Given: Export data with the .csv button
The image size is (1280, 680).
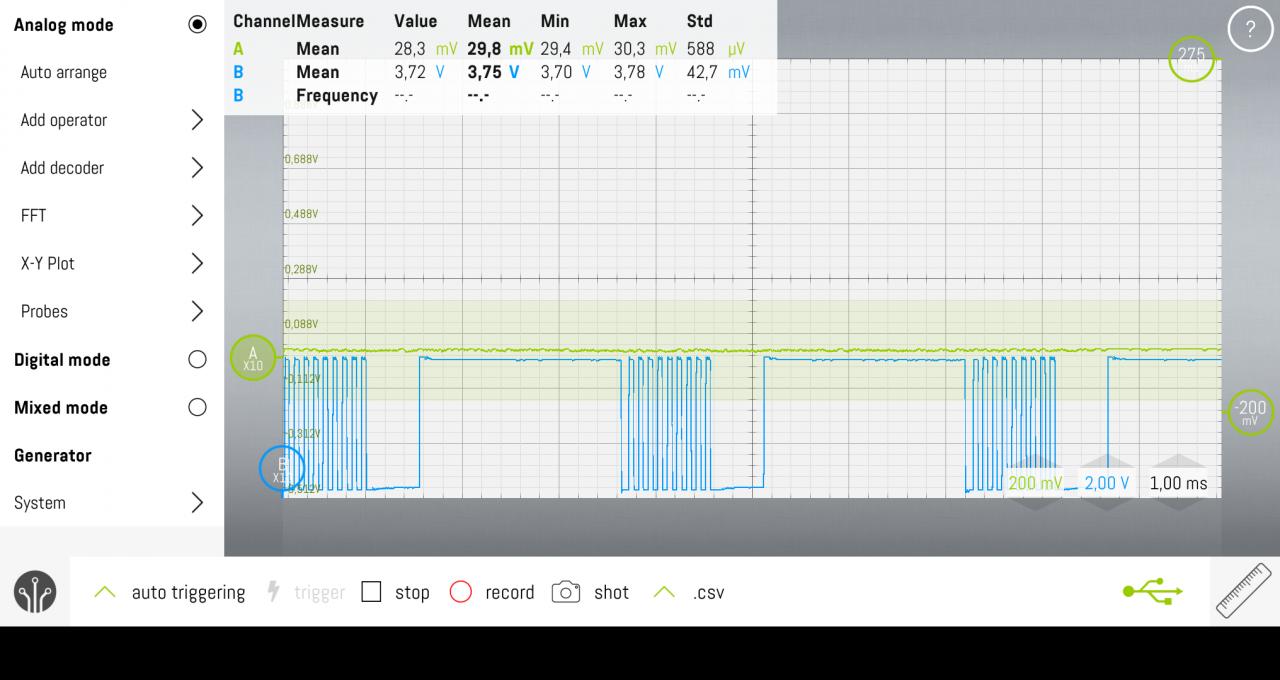Looking at the screenshot, I should [688, 592].
